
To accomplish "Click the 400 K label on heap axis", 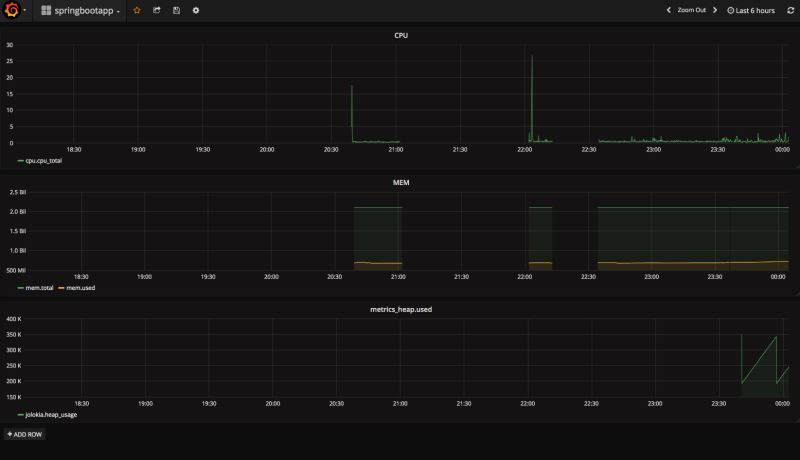I will pyautogui.click(x=14, y=319).
